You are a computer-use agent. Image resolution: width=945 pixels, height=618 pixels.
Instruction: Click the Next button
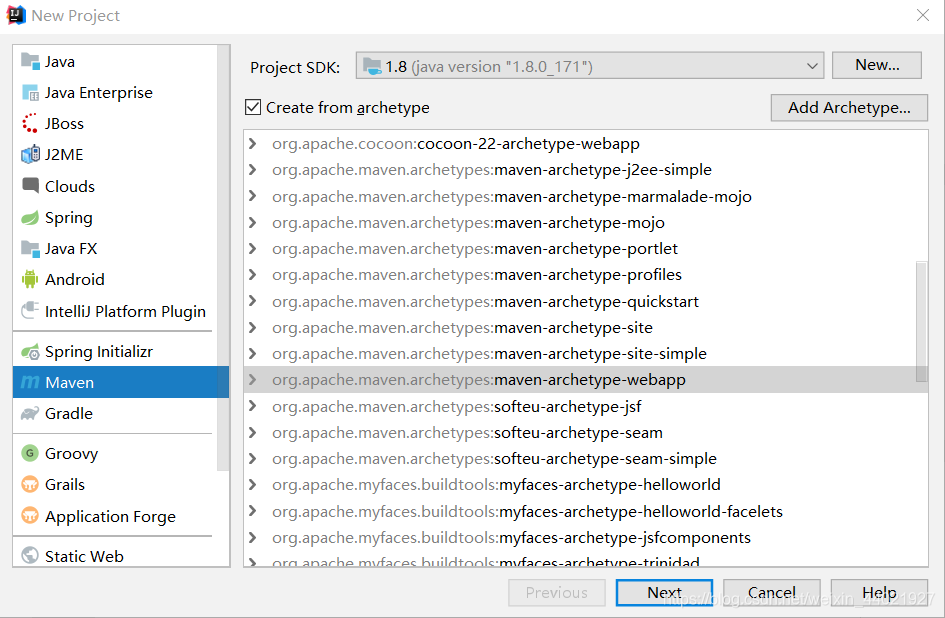point(664,593)
